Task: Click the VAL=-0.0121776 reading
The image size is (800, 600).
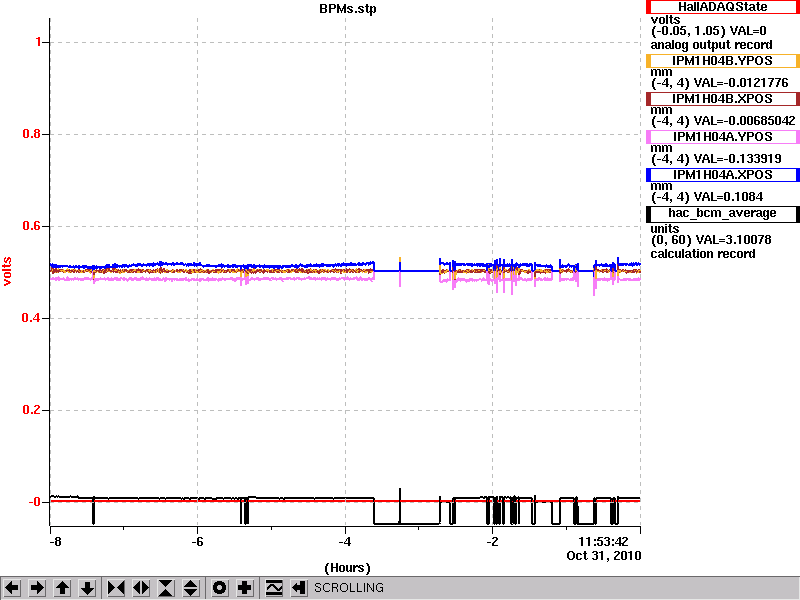Action: pyautogui.click(x=741, y=83)
